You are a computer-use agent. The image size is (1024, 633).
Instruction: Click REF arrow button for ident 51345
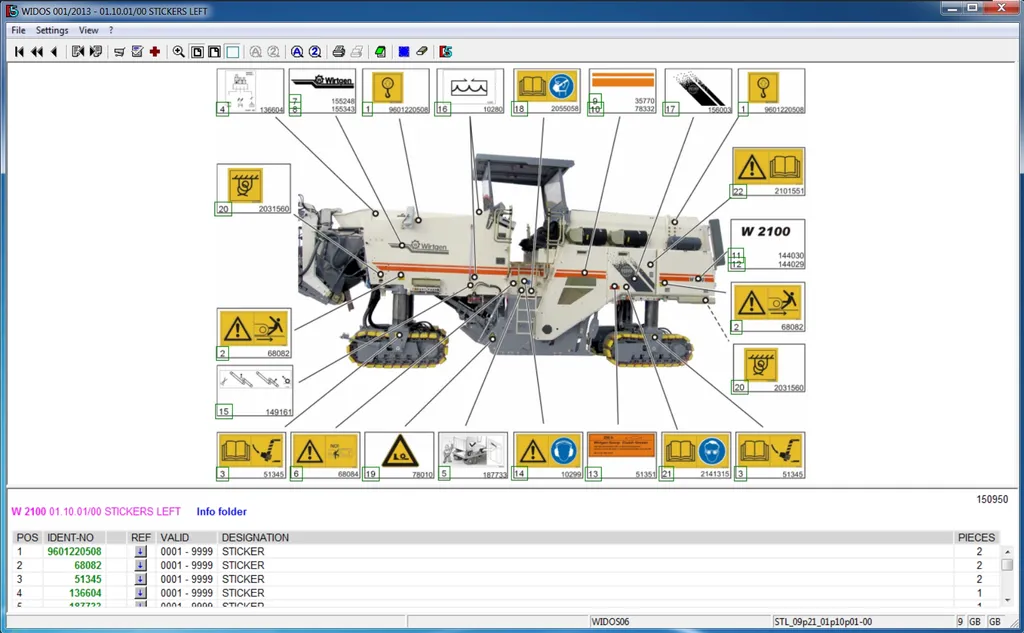(x=140, y=579)
